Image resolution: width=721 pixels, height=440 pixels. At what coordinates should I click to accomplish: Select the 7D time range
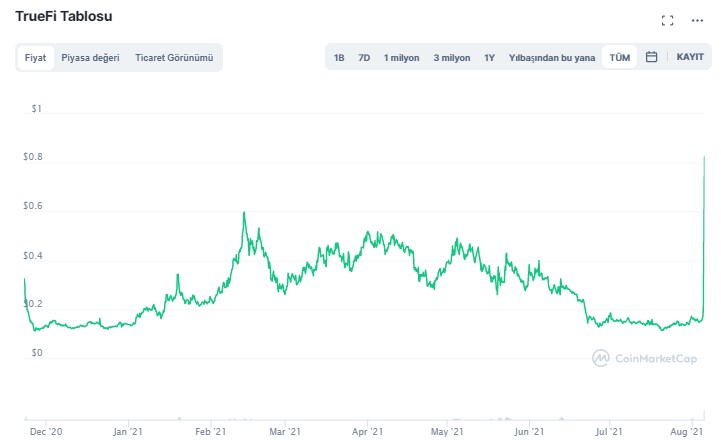(x=364, y=58)
